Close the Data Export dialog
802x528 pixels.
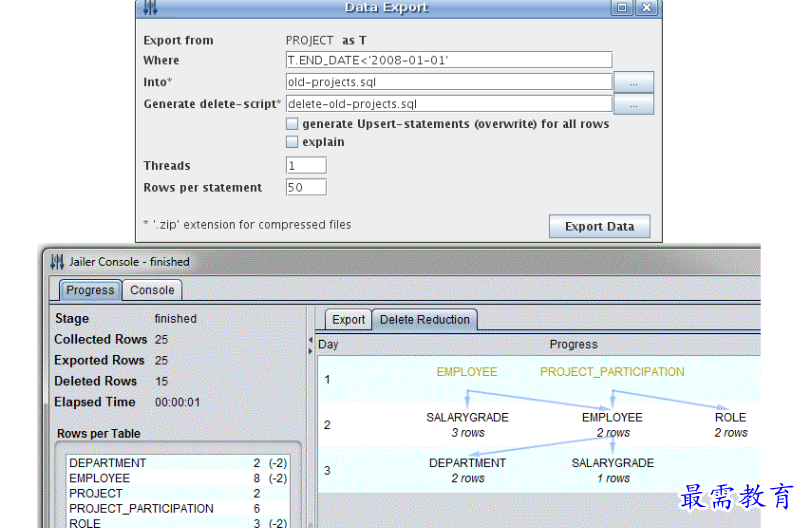[x=647, y=7]
